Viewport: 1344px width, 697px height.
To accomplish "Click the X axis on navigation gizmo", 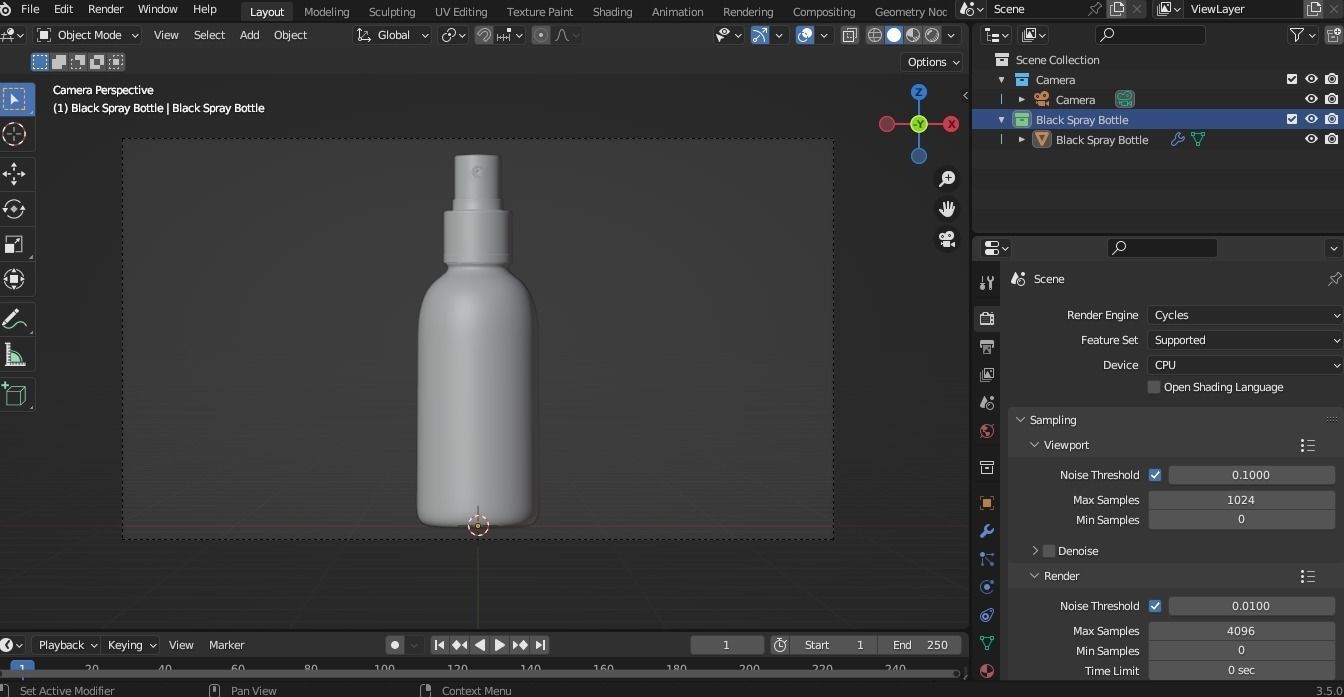I will pyautogui.click(x=951, y=124).
